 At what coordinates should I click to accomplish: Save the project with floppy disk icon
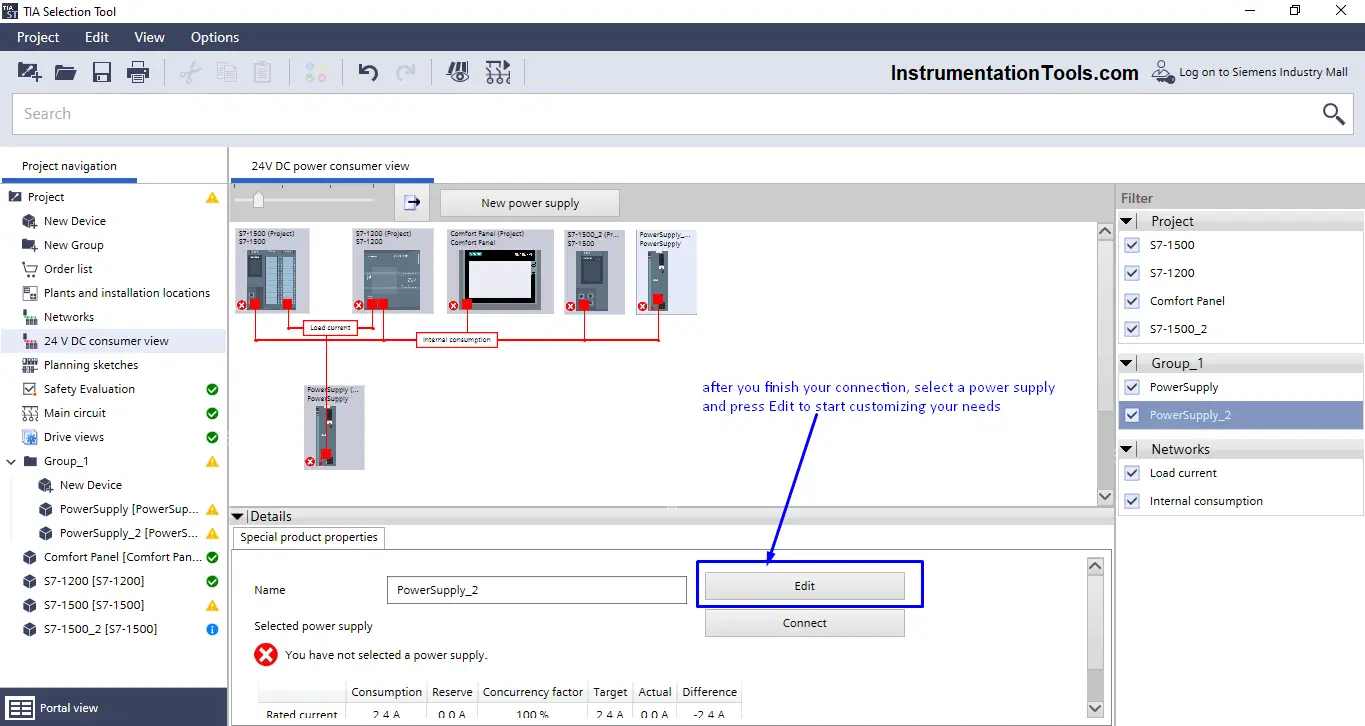102,72
